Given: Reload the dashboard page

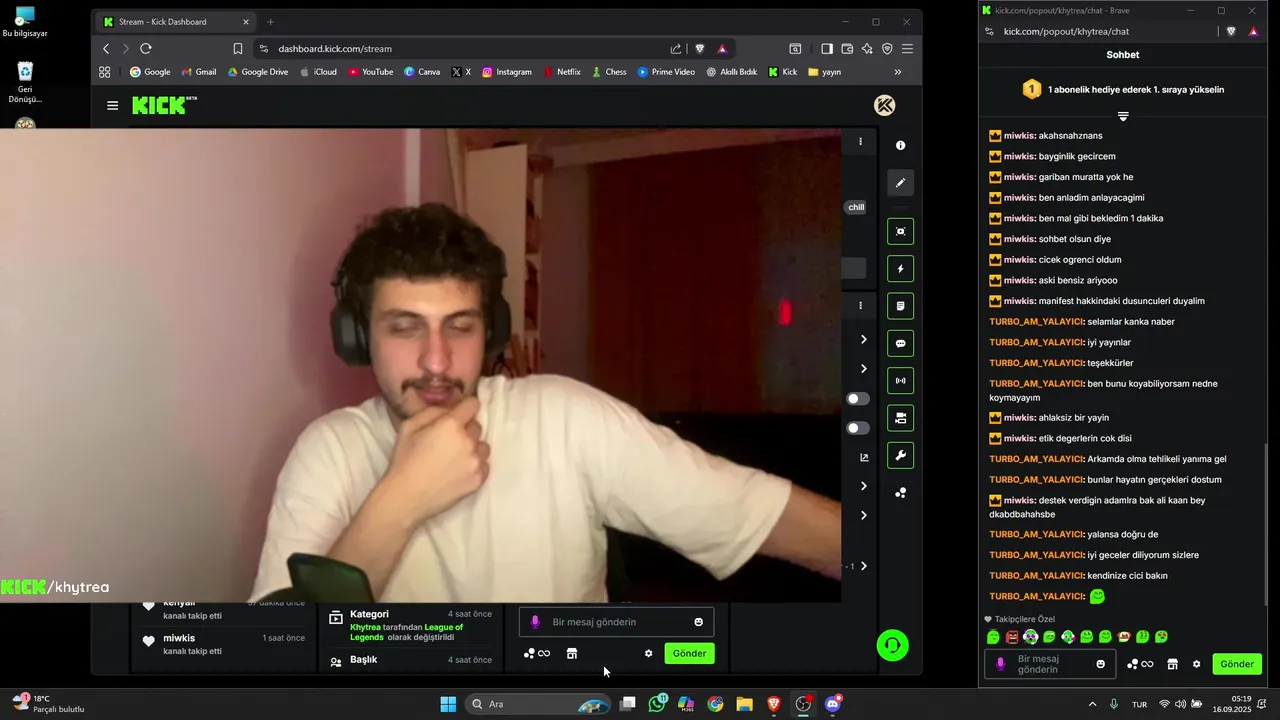Looking at the screenshot, I should (x=146, y=48).
